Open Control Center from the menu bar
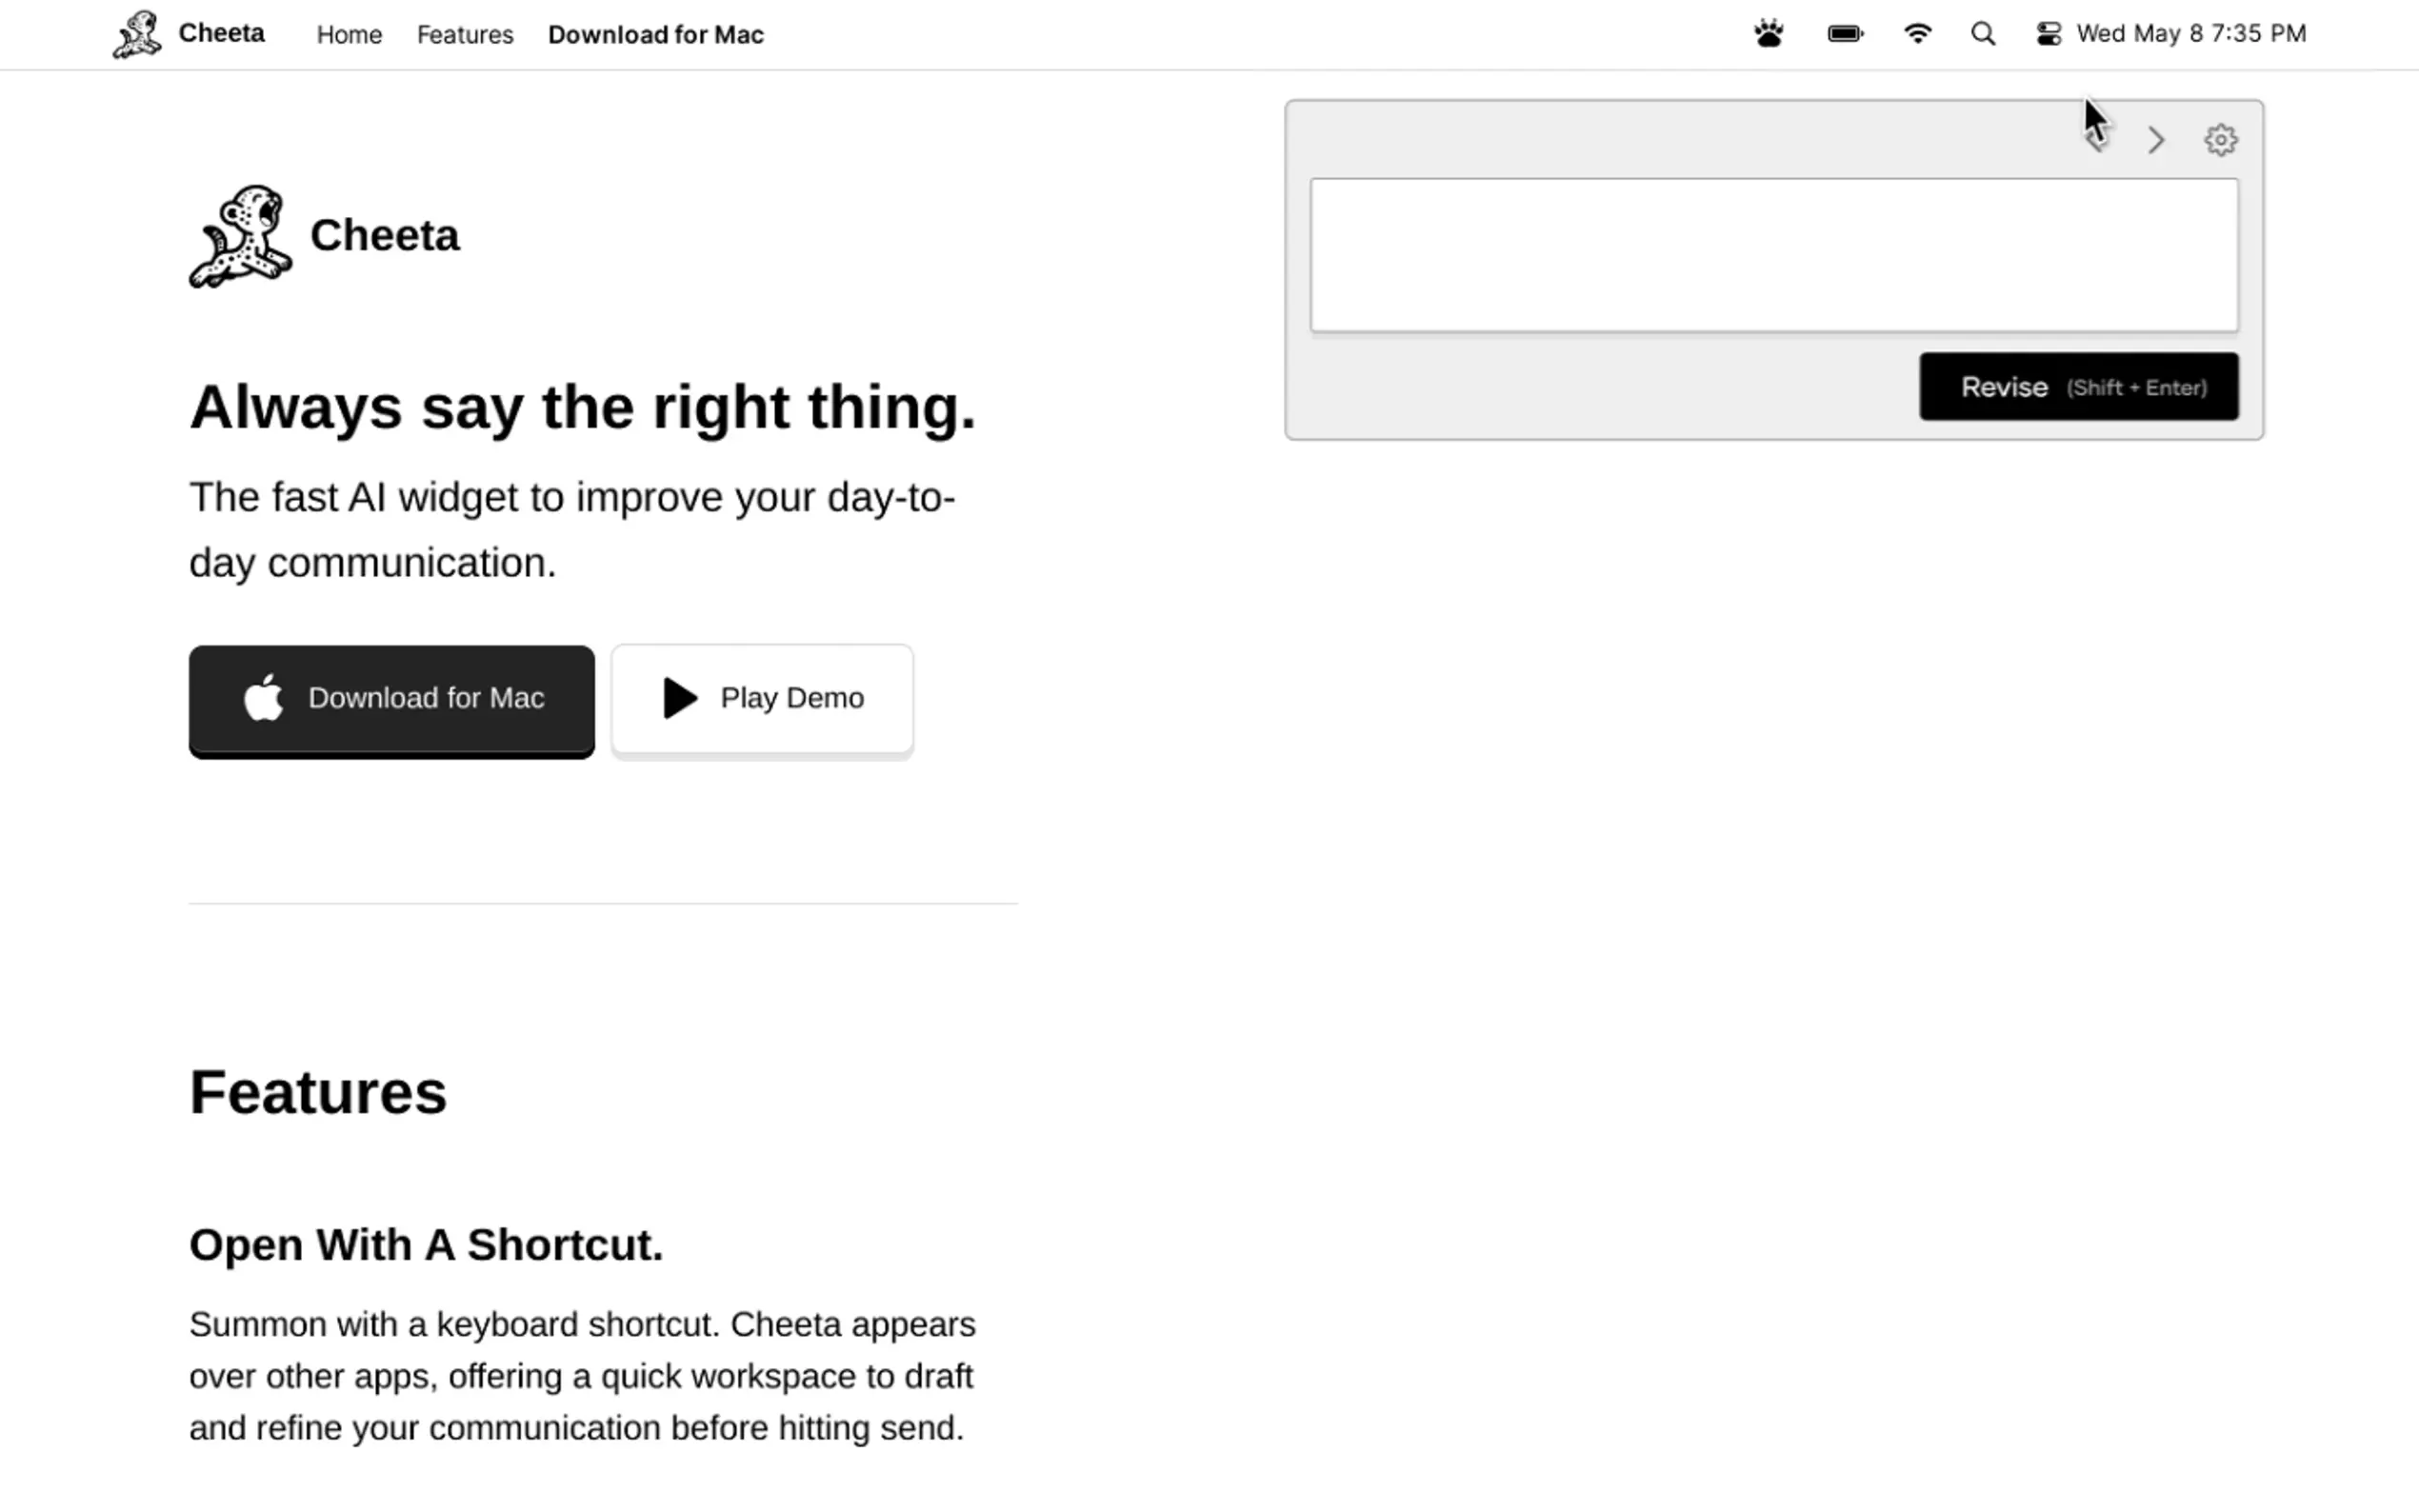The image size is (2419, 1512). pos(2048,35)
